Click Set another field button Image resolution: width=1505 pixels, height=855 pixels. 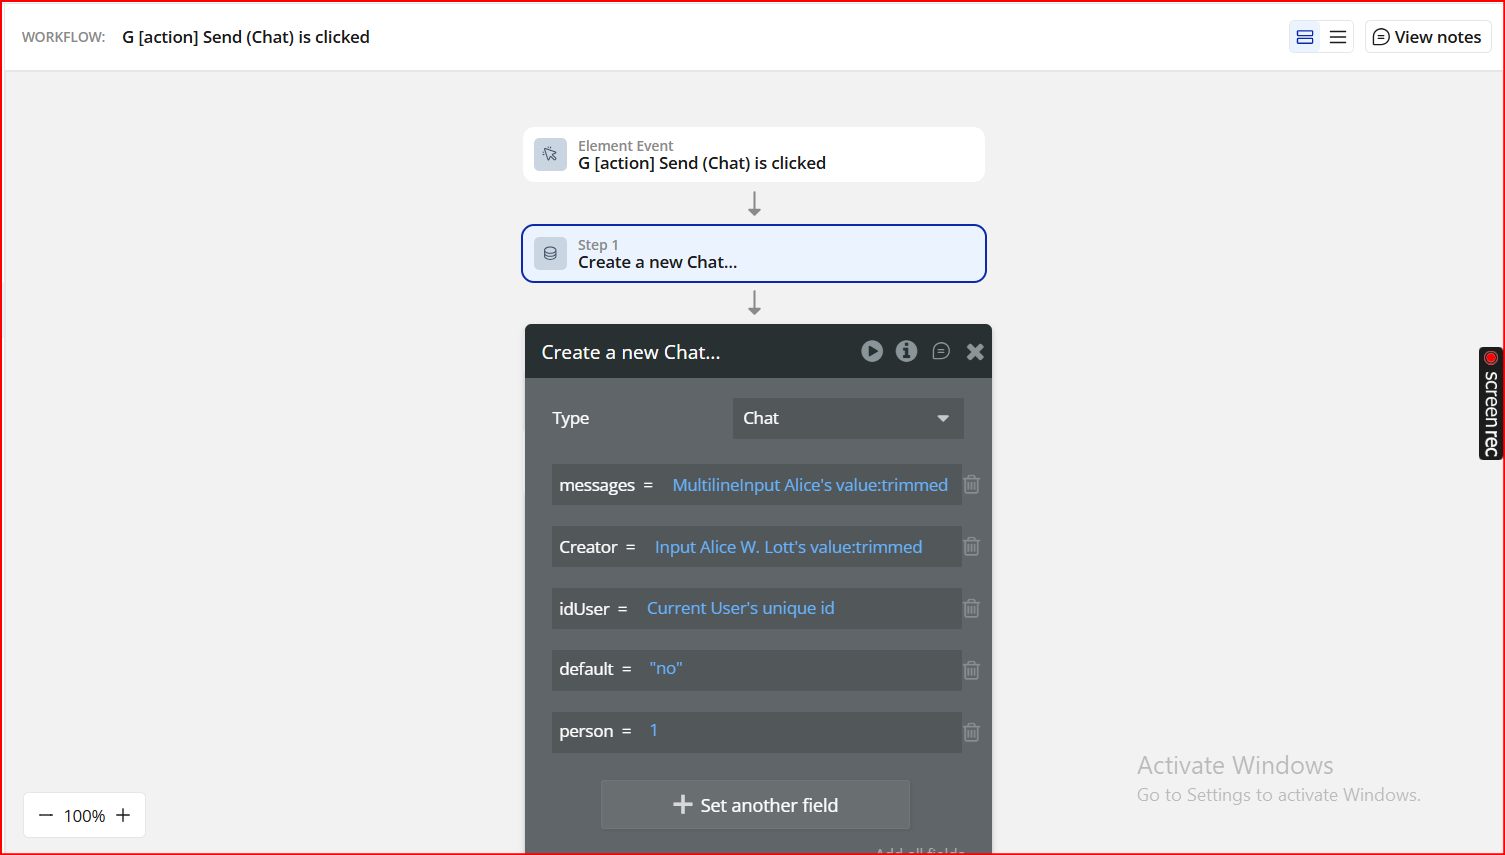point(755,805)
